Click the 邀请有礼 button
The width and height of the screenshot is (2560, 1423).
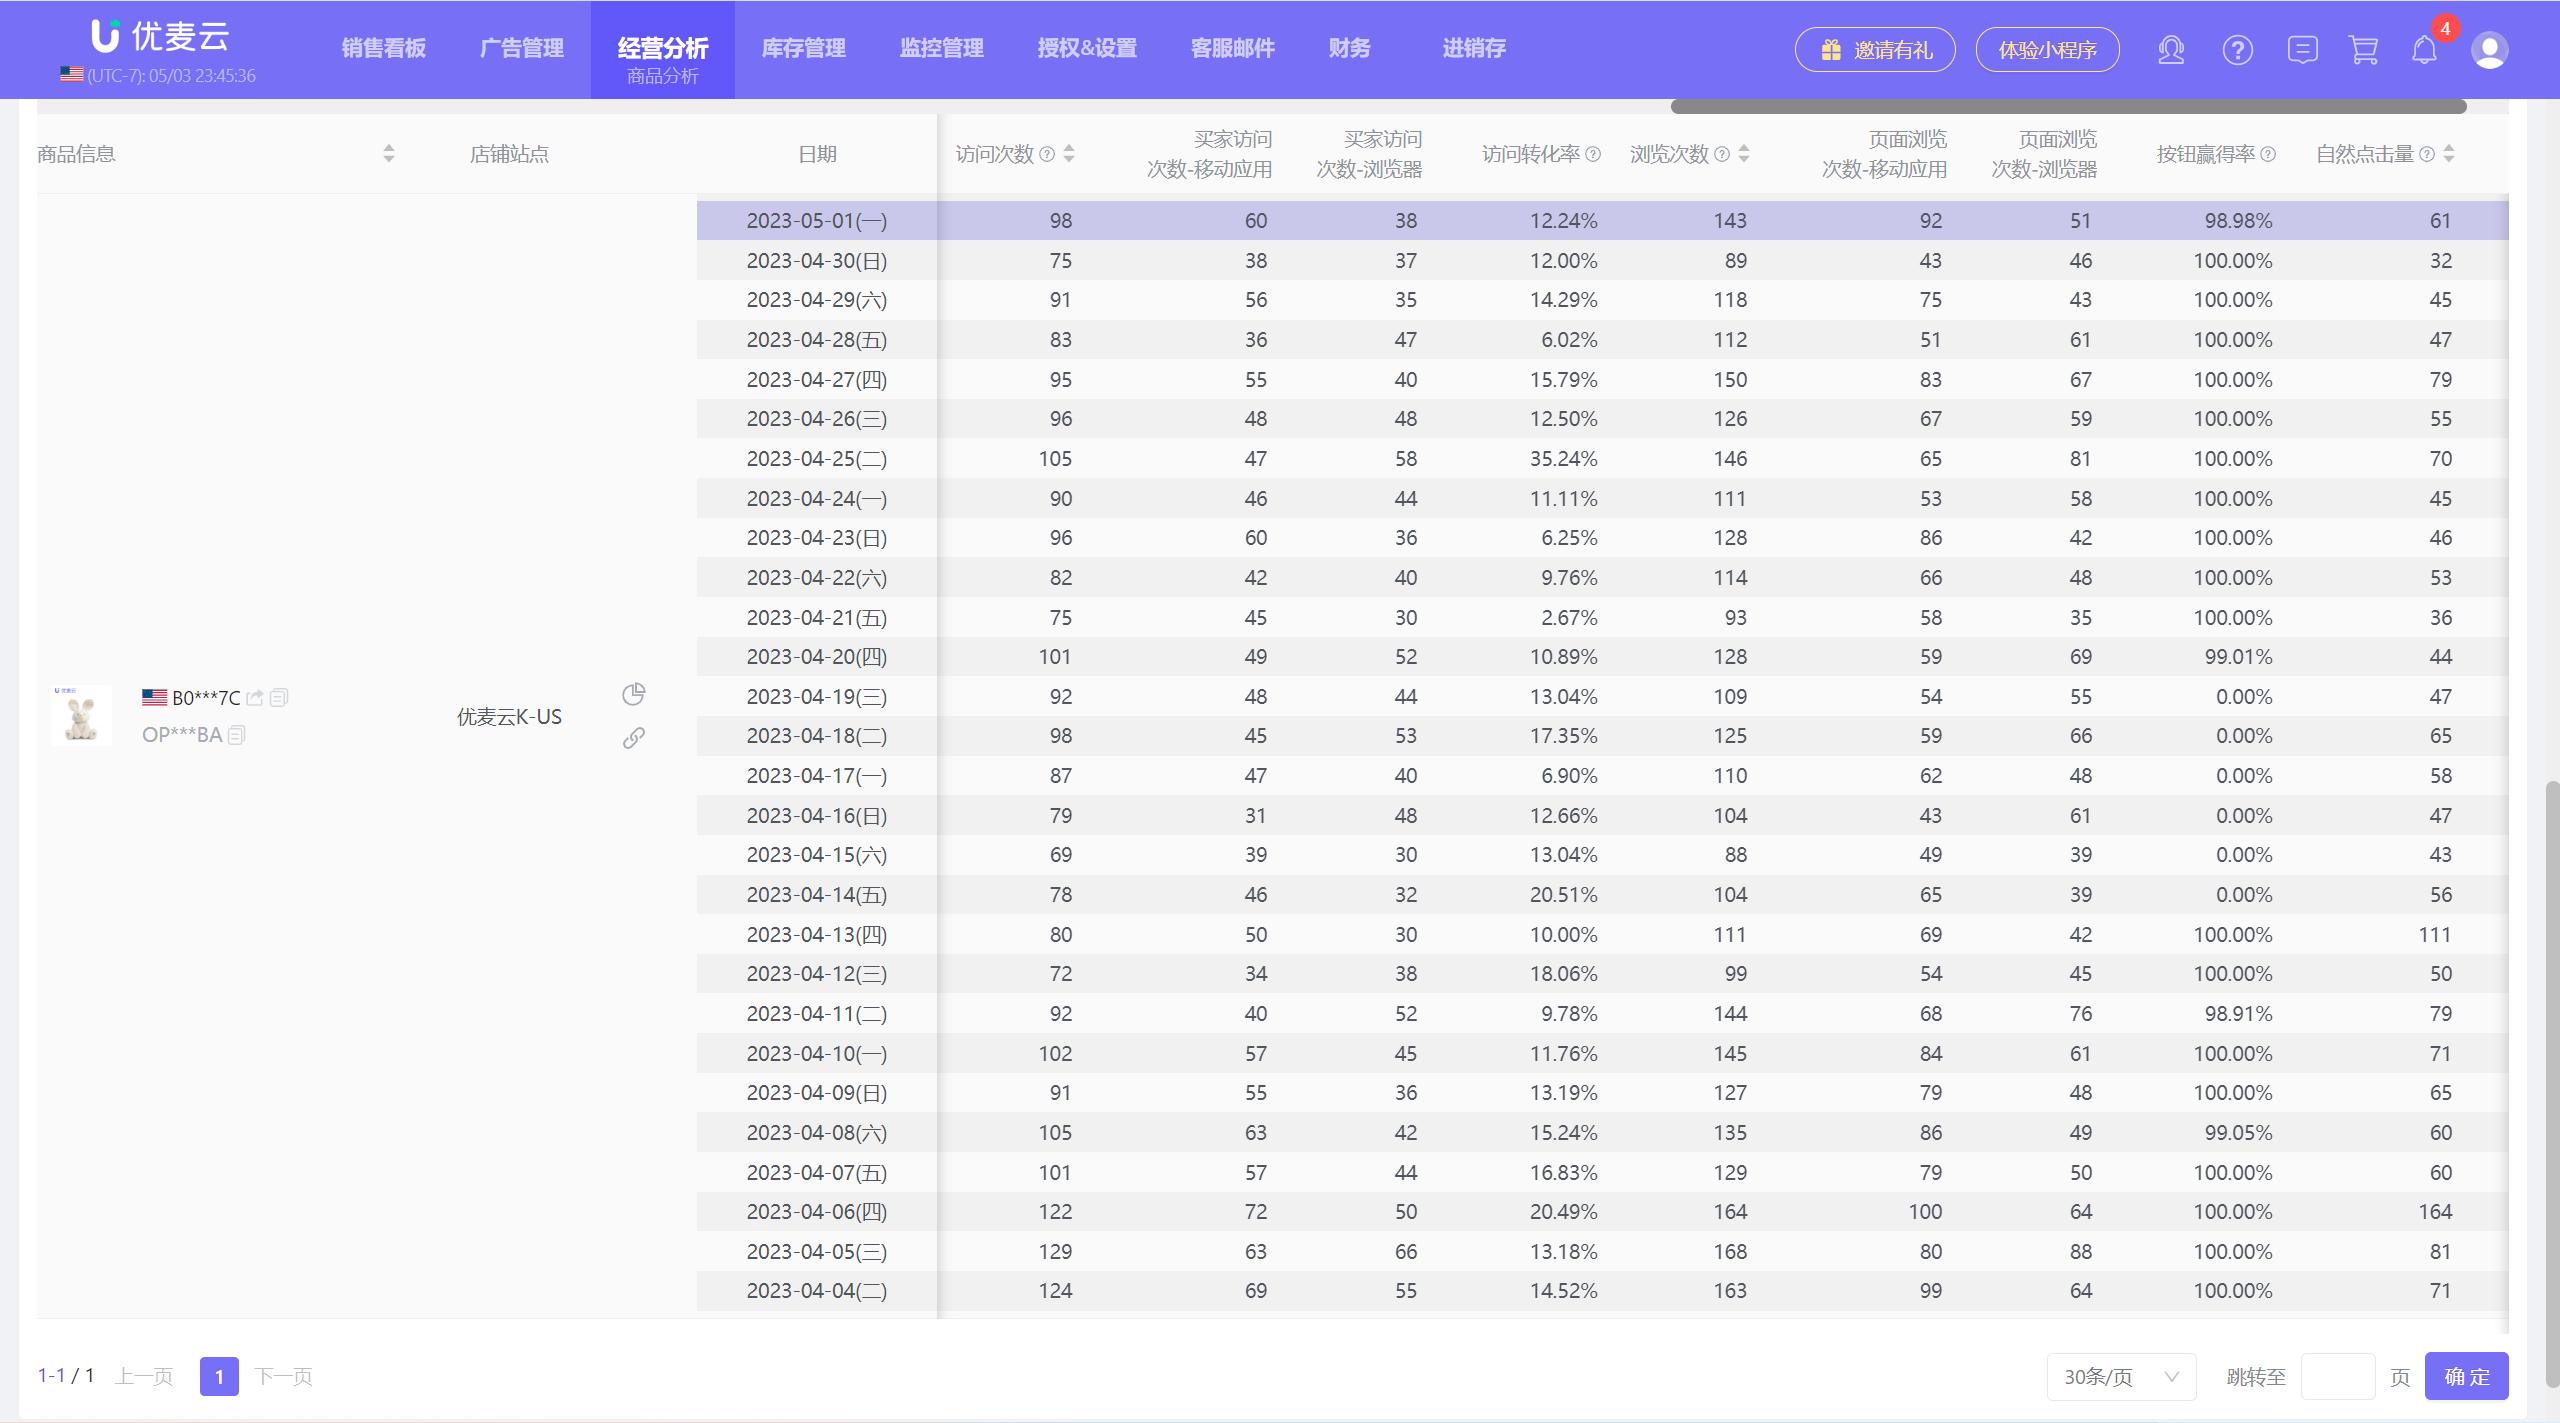point(1874,50)
